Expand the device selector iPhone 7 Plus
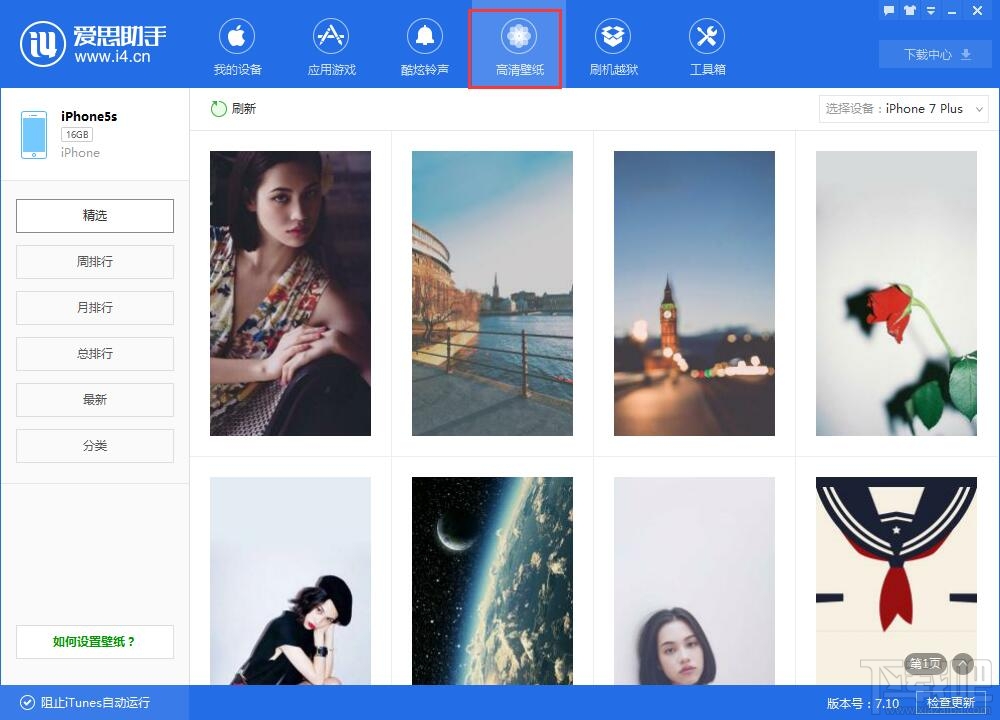Viewport: 1000px width, 720px height. pyautogui.click(x=904, y=109)
